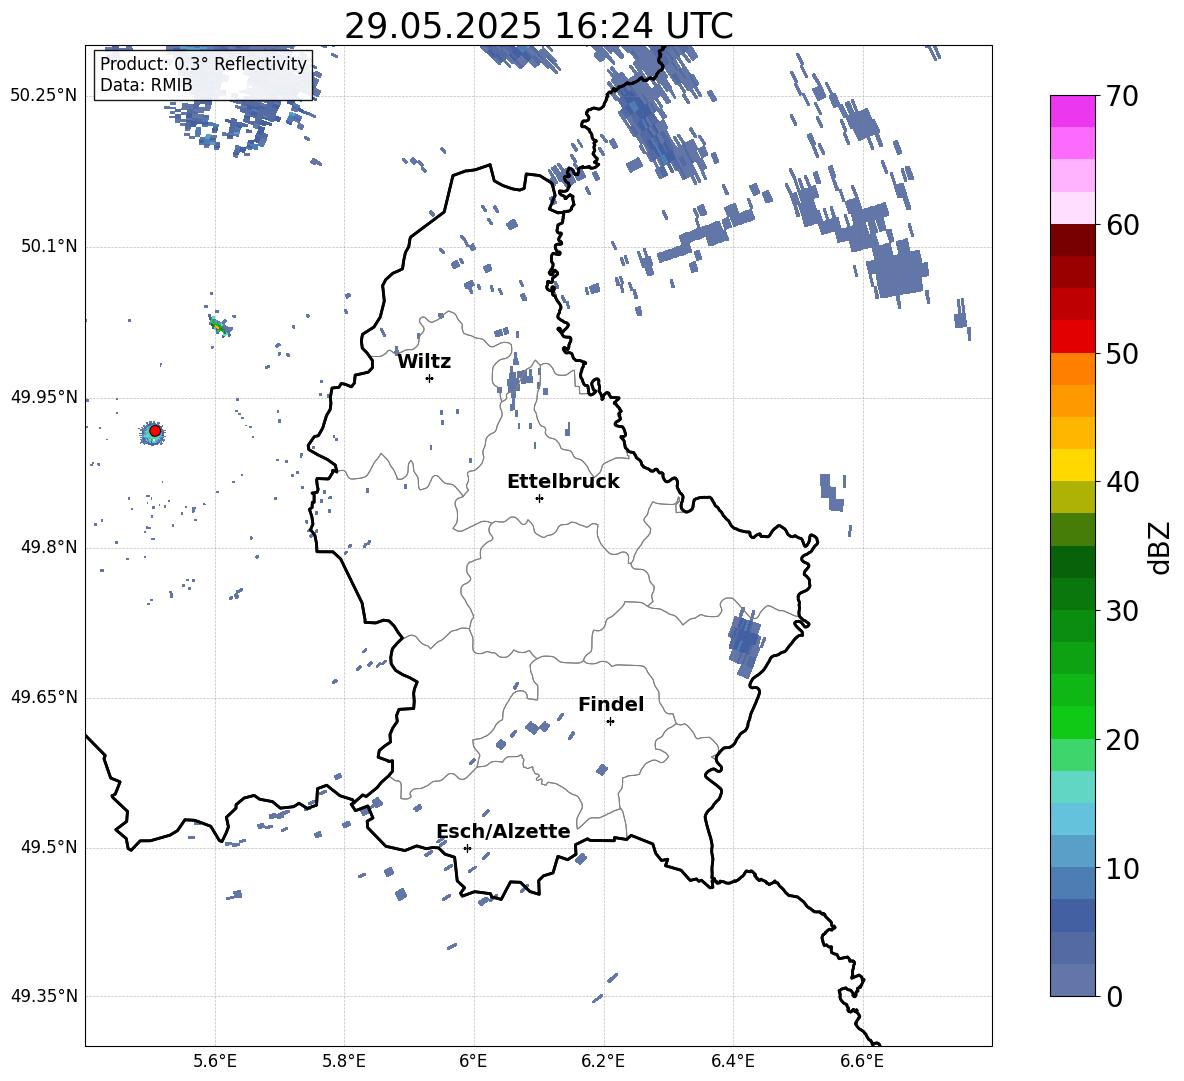The image size is (1184, 1081).
Task: Click the Product: 0.3° Reflectivity label
Action: click(203, 63)
